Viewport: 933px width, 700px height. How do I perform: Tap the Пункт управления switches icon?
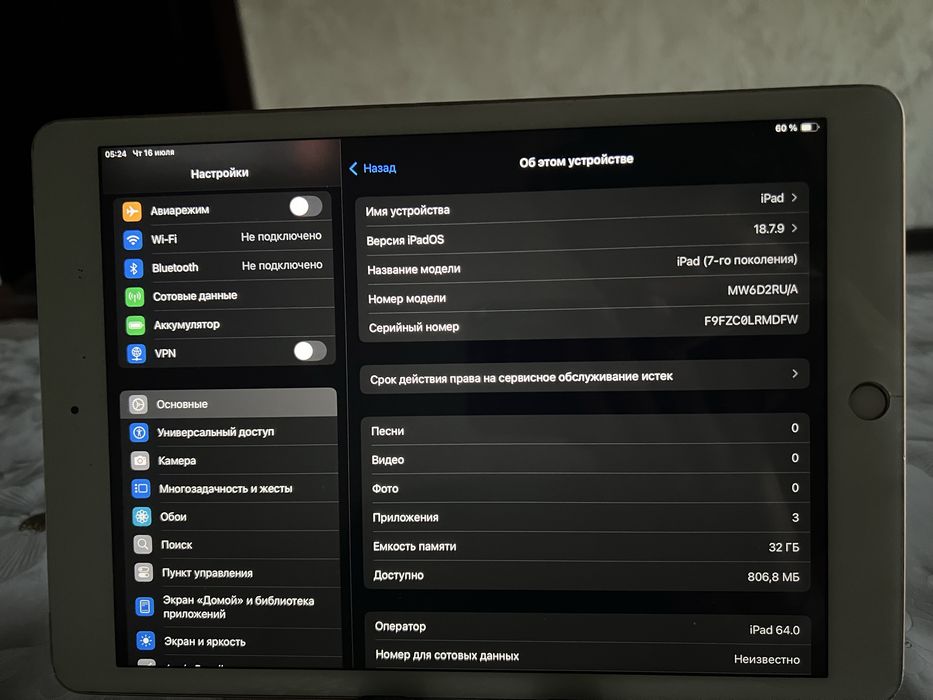pos(144,573)
